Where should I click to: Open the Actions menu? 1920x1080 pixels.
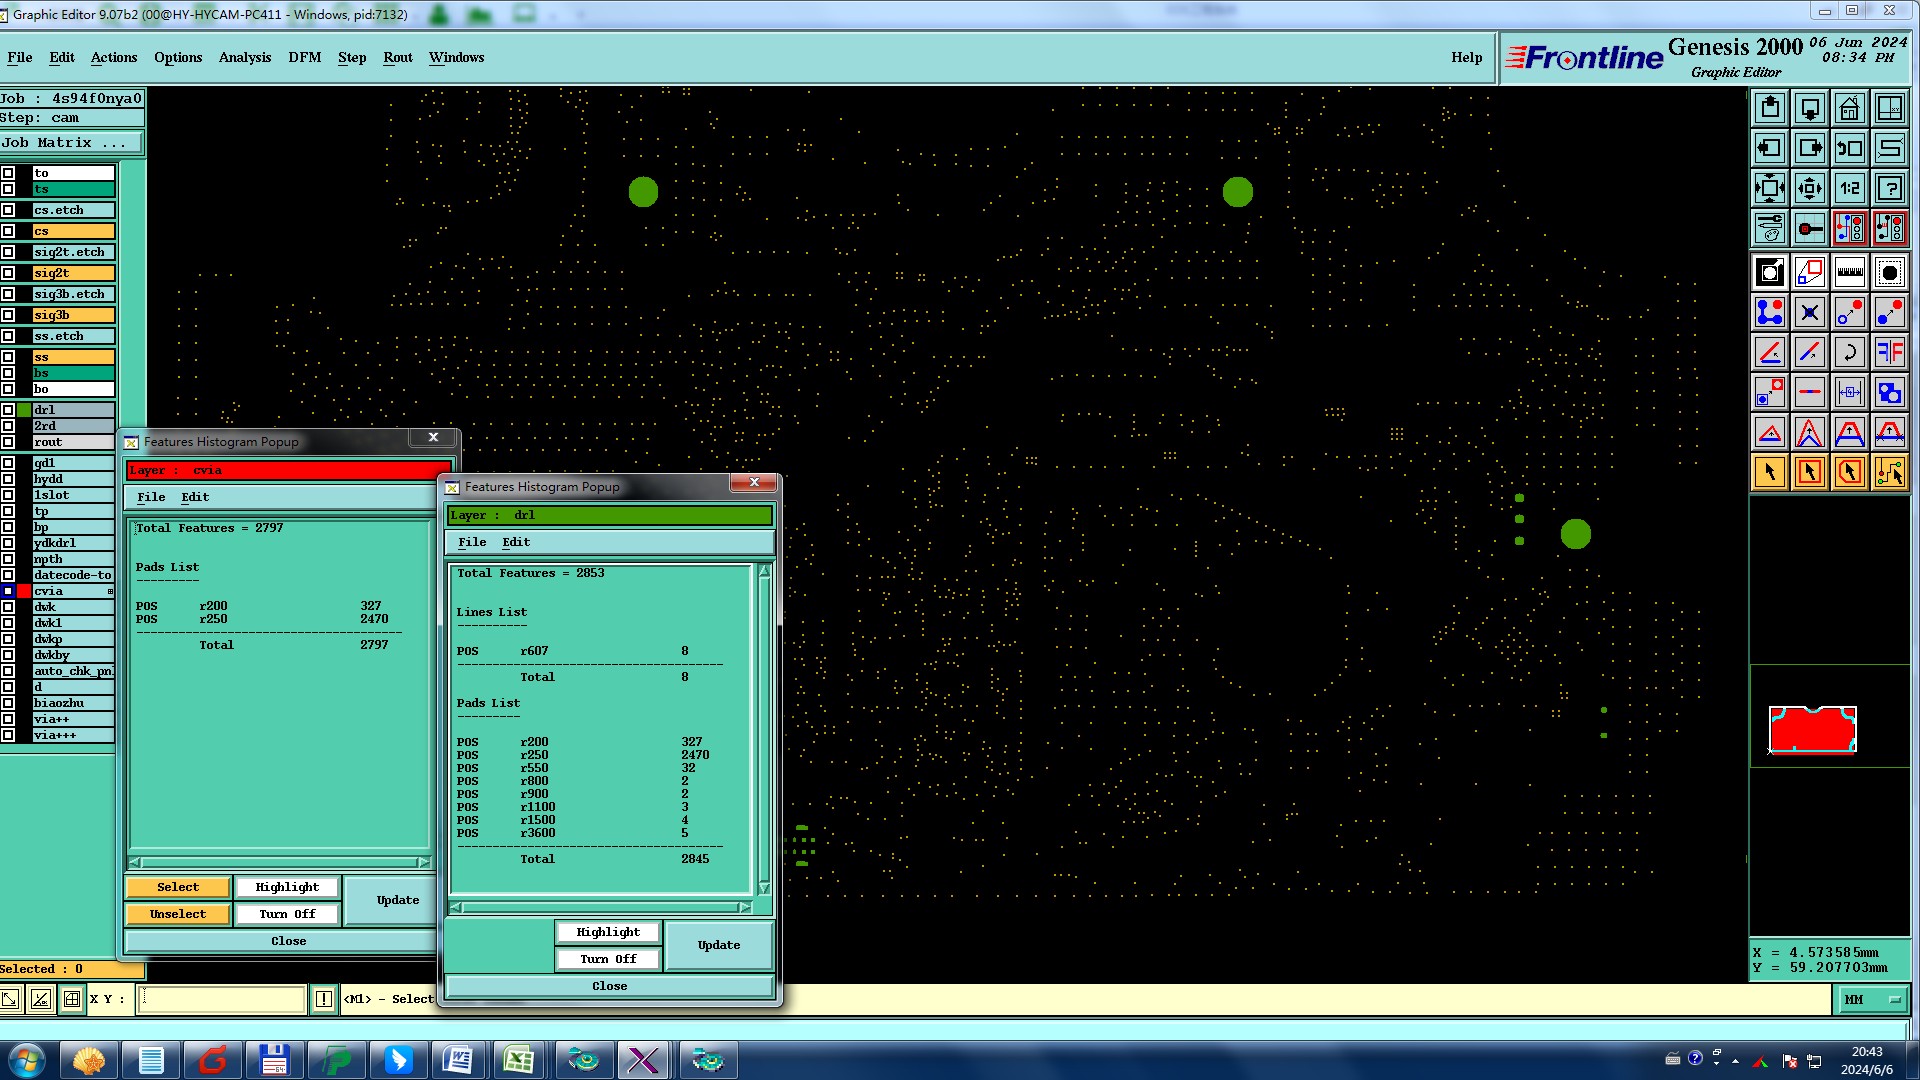pyautogui.click(x=114, y=57)
